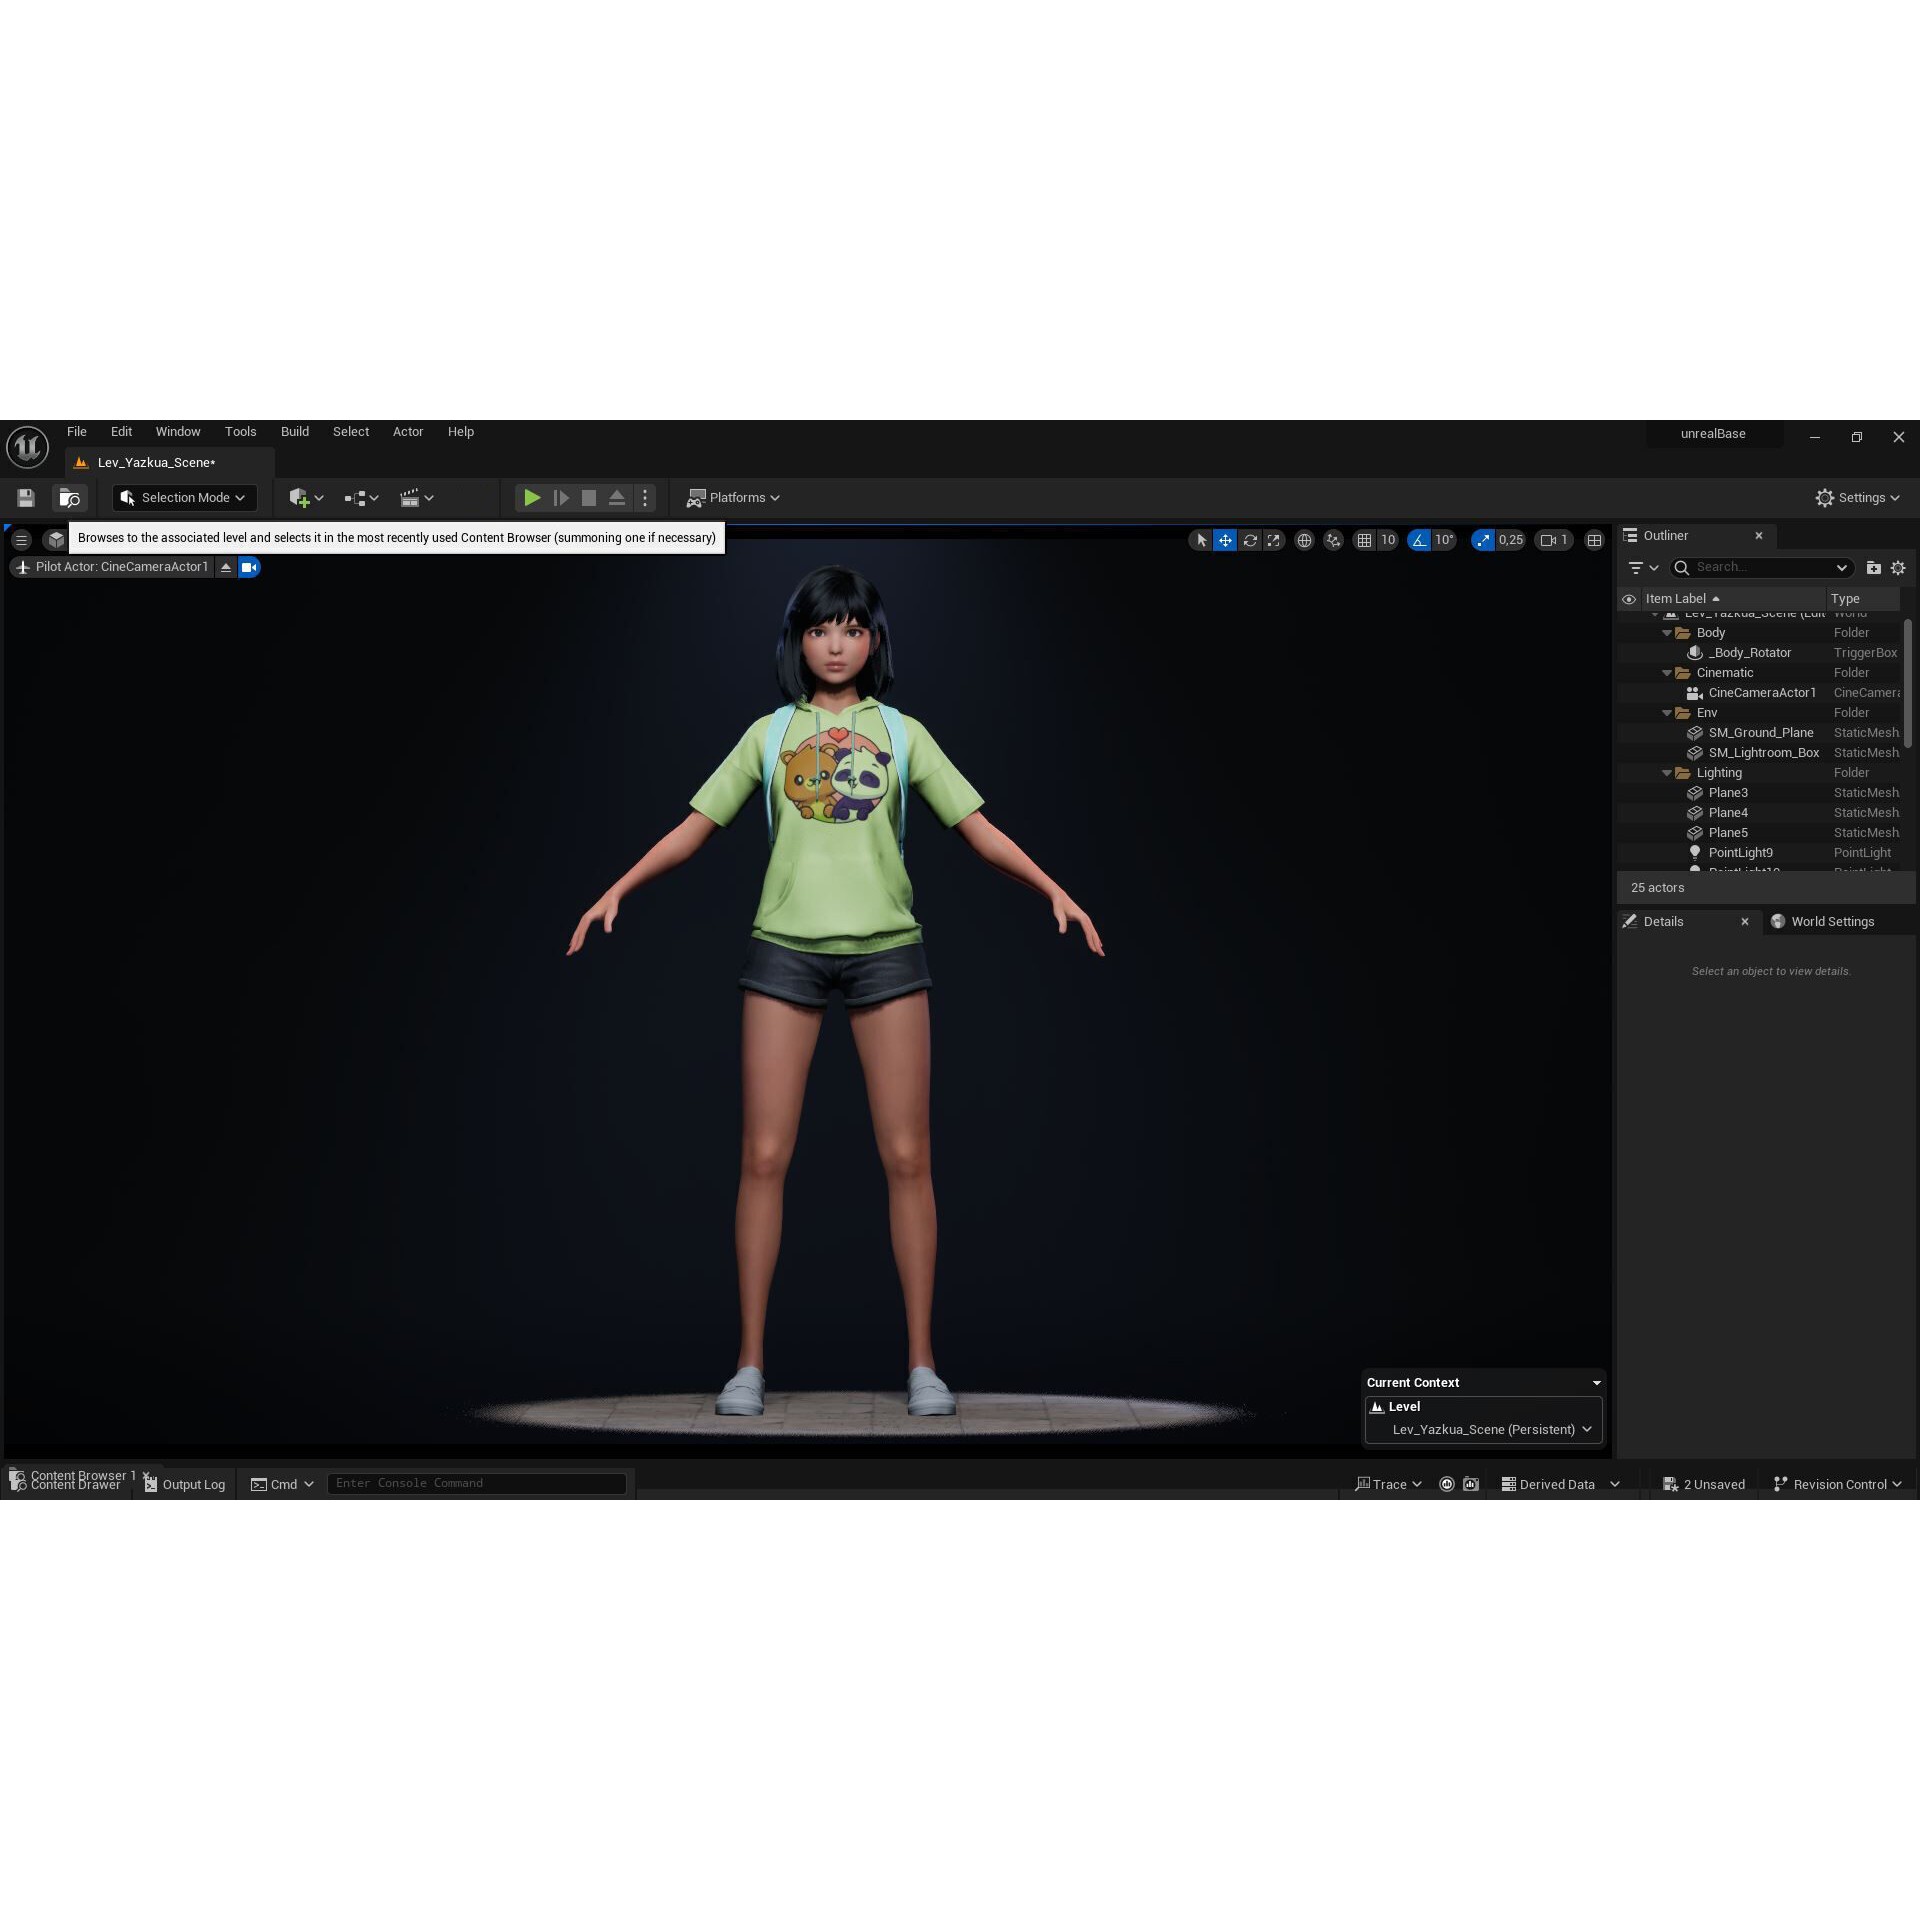Open the Platforms dropdown
1920x1920 pixels.
(733, 497)
